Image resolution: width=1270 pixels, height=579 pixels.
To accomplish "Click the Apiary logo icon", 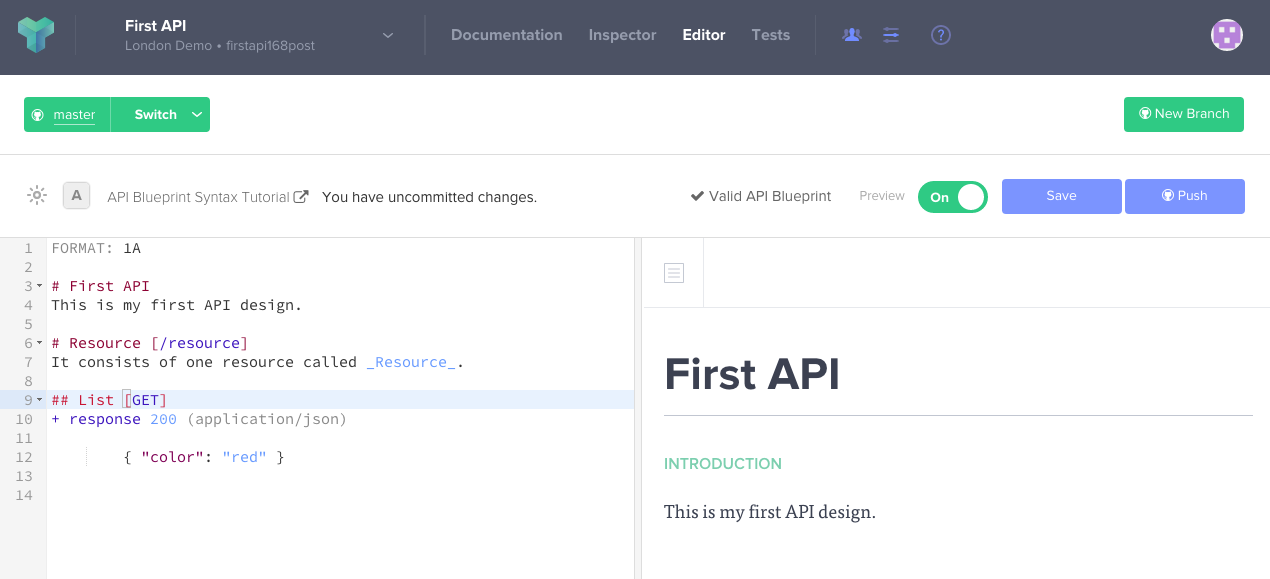I will click(x=36, y=35).
